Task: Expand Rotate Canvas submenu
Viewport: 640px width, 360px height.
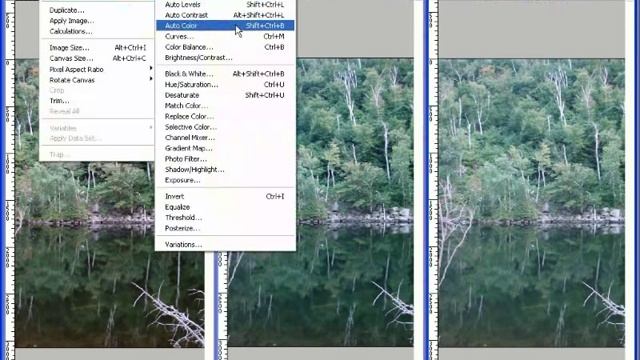Action: [97, 80]
